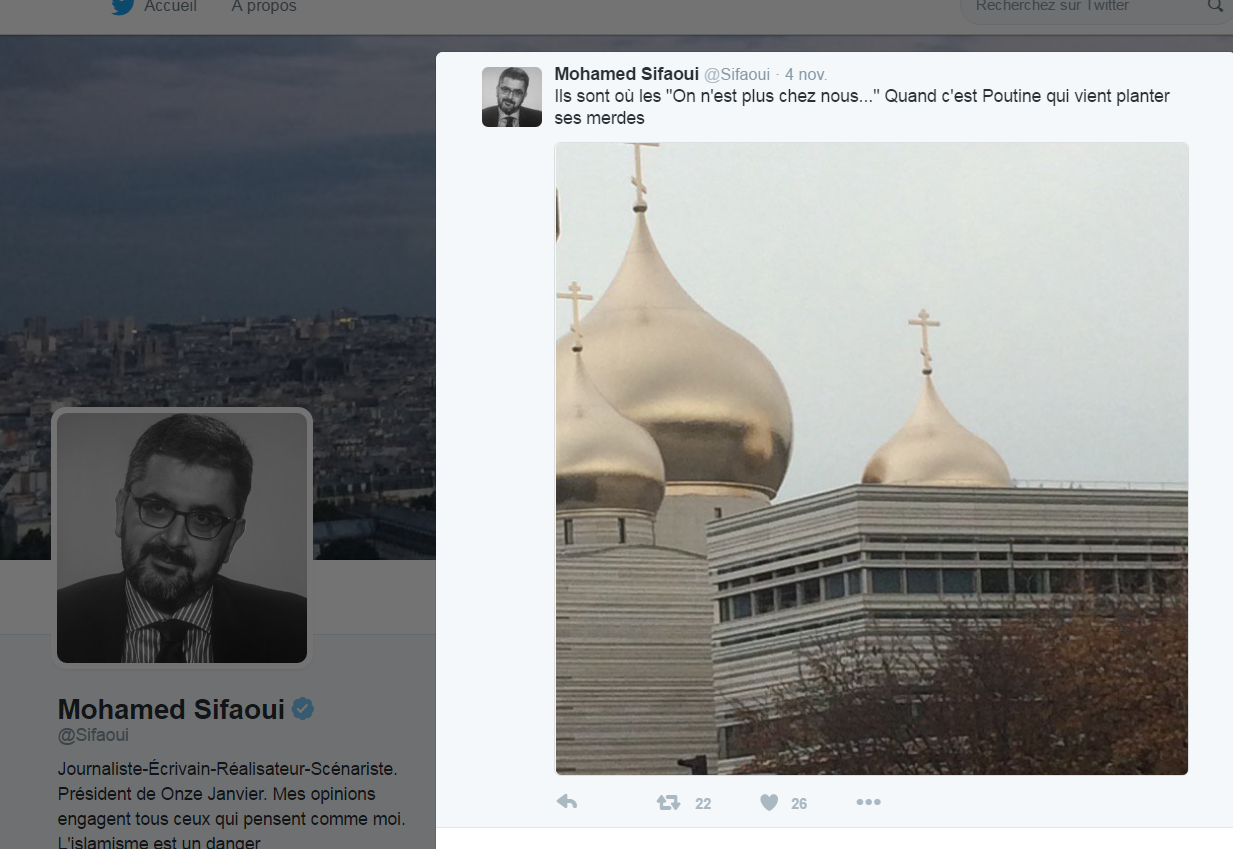Click the author name in the tweet header

[626, 74]
